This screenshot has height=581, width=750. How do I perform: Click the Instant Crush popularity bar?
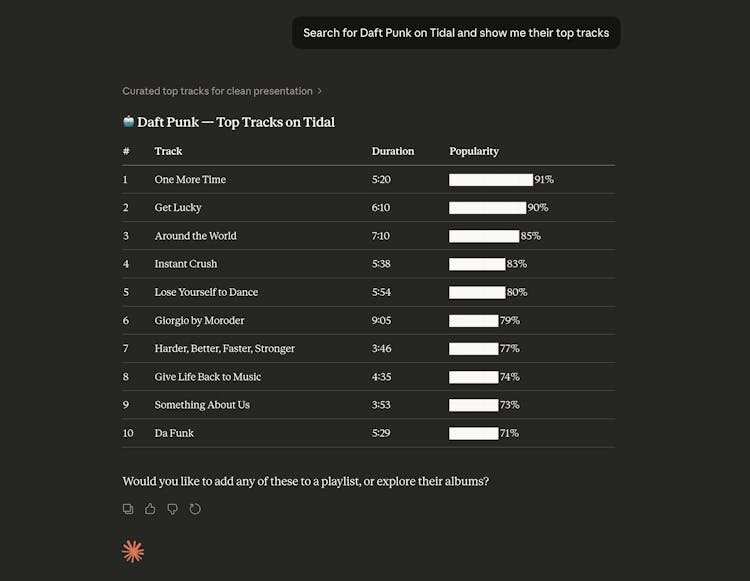(477, 264)
